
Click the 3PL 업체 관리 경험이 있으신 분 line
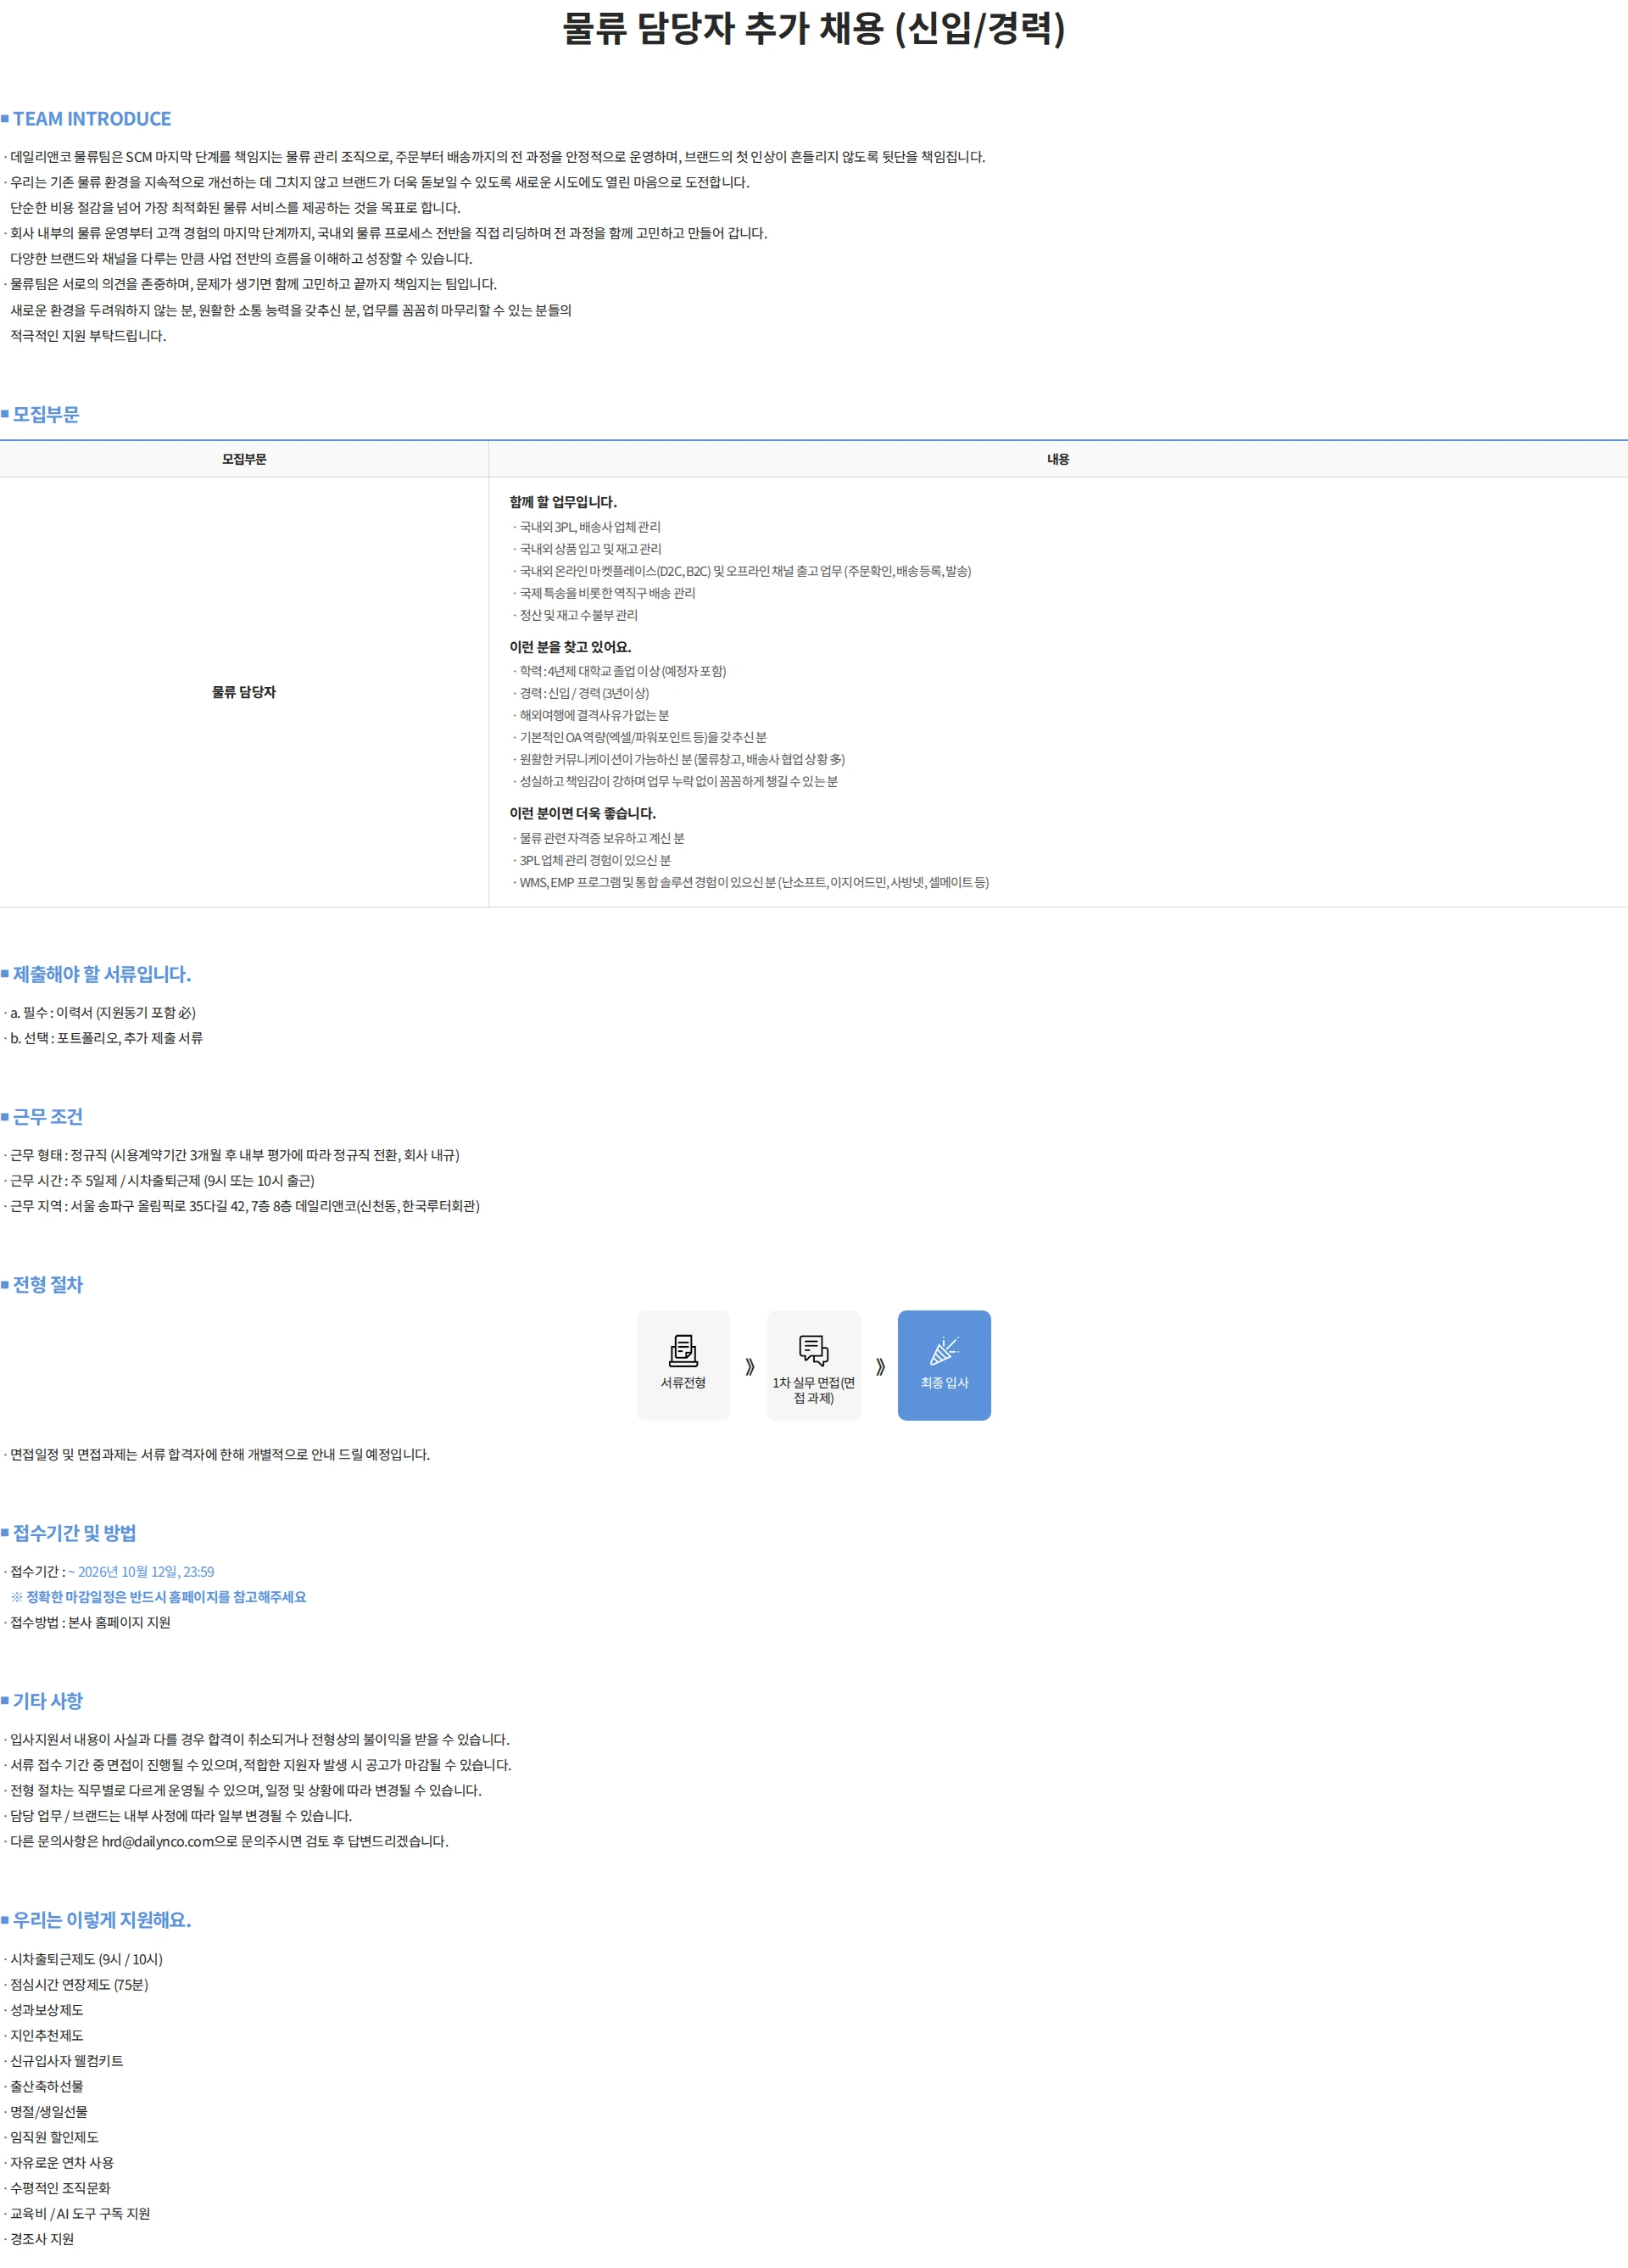click(x=594, y=860)
